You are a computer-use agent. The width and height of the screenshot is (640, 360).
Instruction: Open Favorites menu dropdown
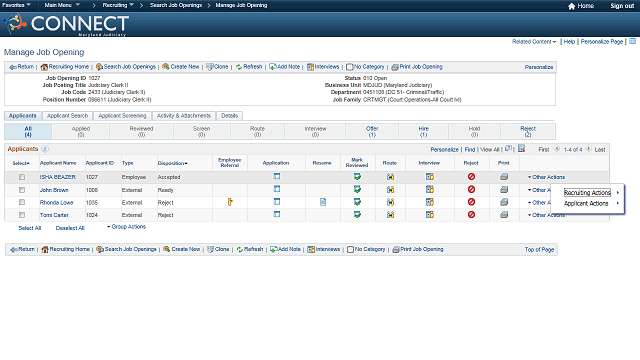coord(16,5)
